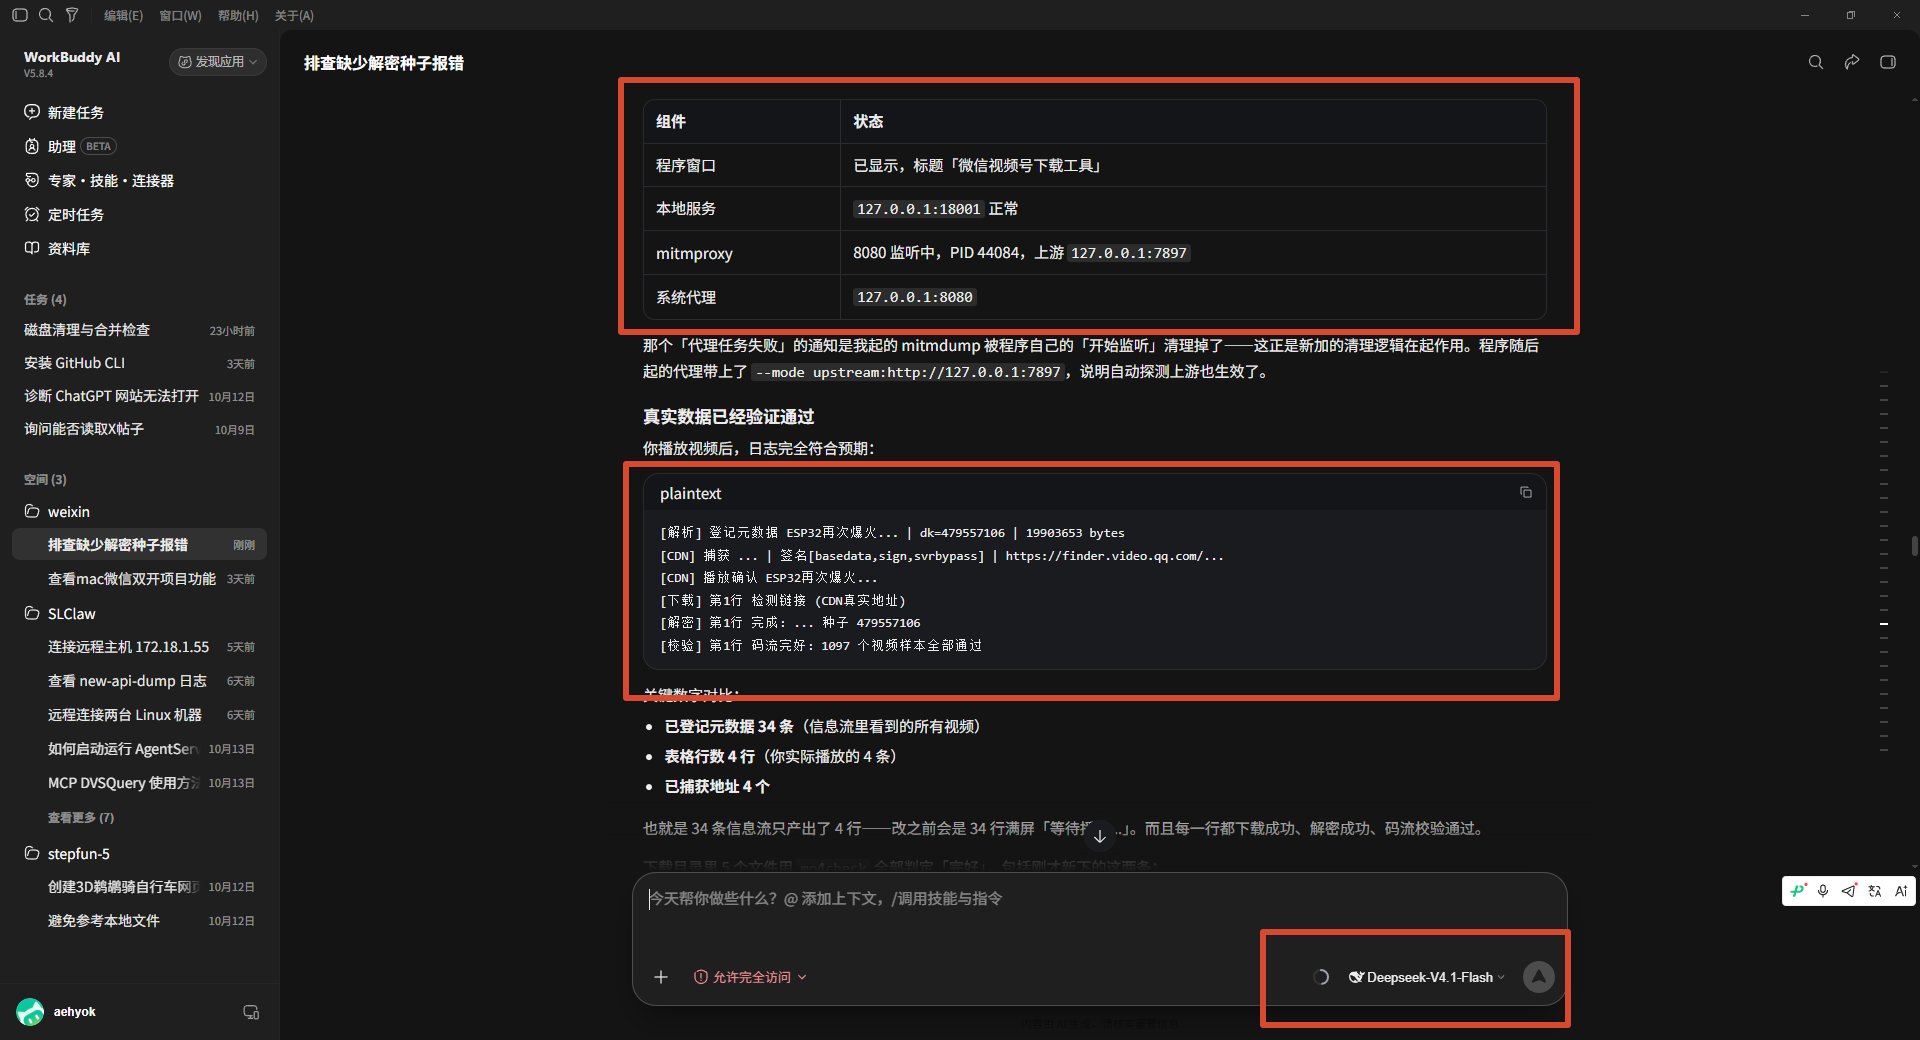Click the 定时任务 clock icon
Image resolution: width=1920 pixels, height=1040 pixels.
point(32,214)
